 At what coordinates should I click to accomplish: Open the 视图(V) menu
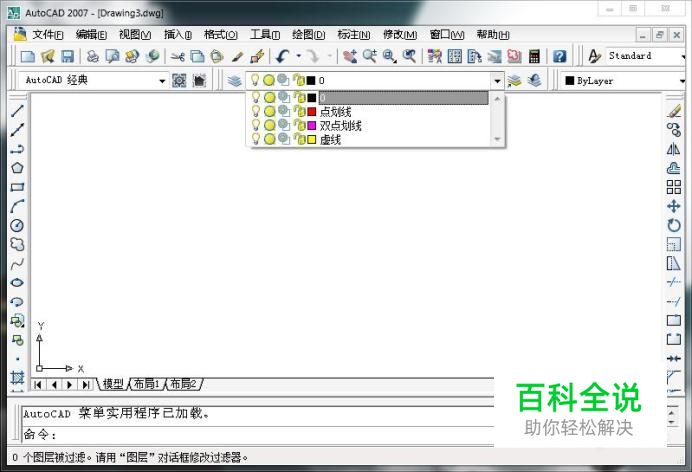coord(135,34)
